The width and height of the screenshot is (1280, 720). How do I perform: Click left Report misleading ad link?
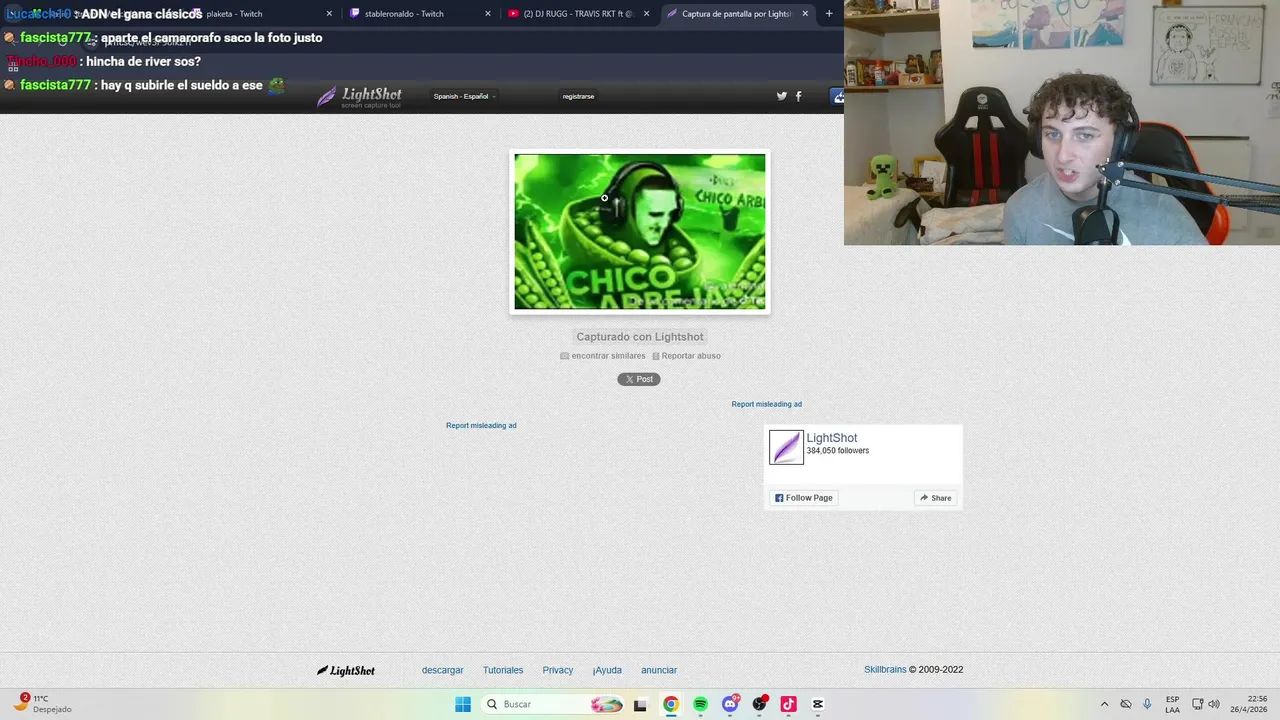pos(481,425)
